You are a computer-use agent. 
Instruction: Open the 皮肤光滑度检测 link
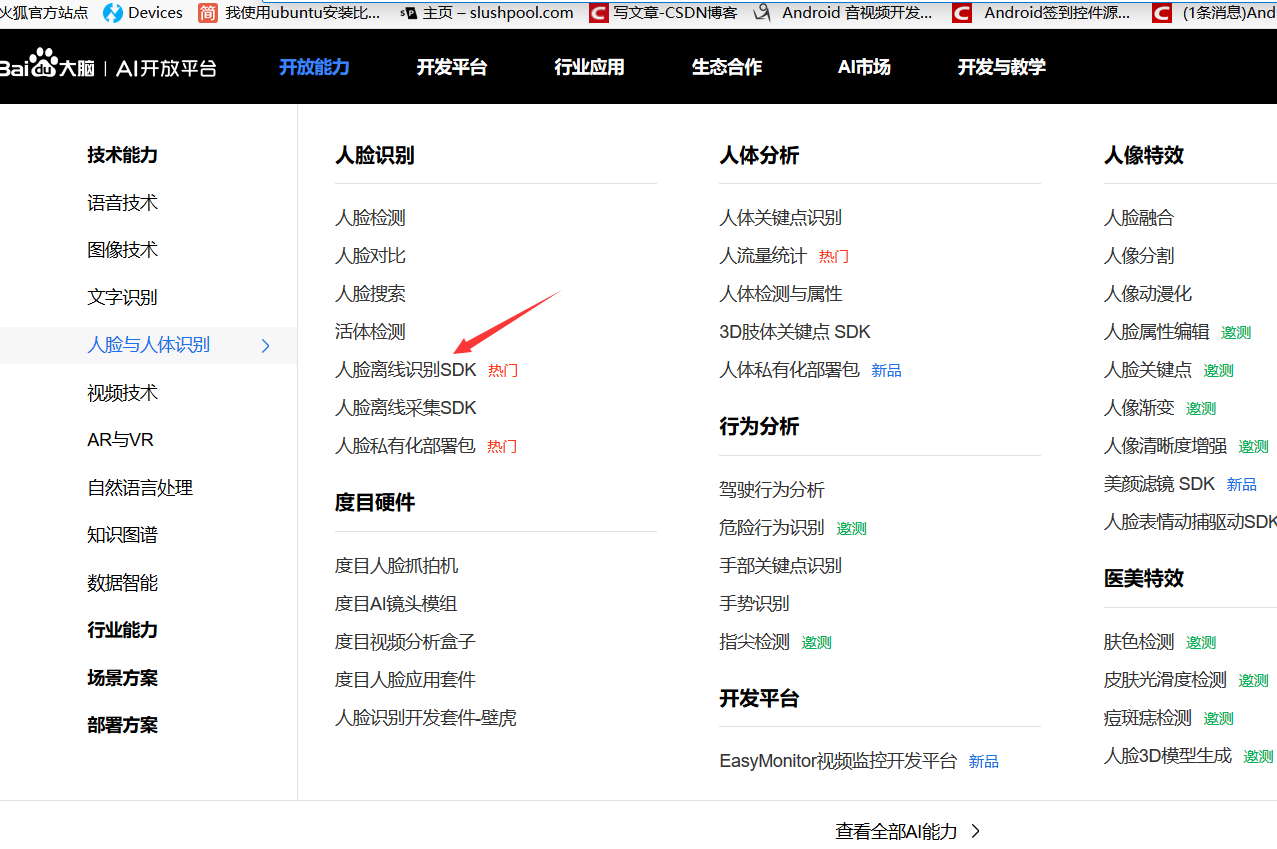pyautogui.click(x=1165, y=680)
